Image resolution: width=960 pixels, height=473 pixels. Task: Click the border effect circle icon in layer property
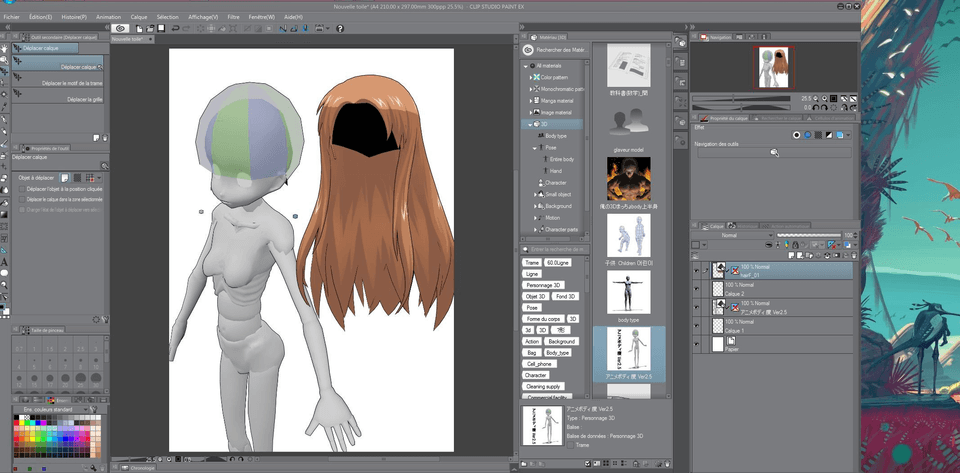pyautogui.click(x=797, y=135)
